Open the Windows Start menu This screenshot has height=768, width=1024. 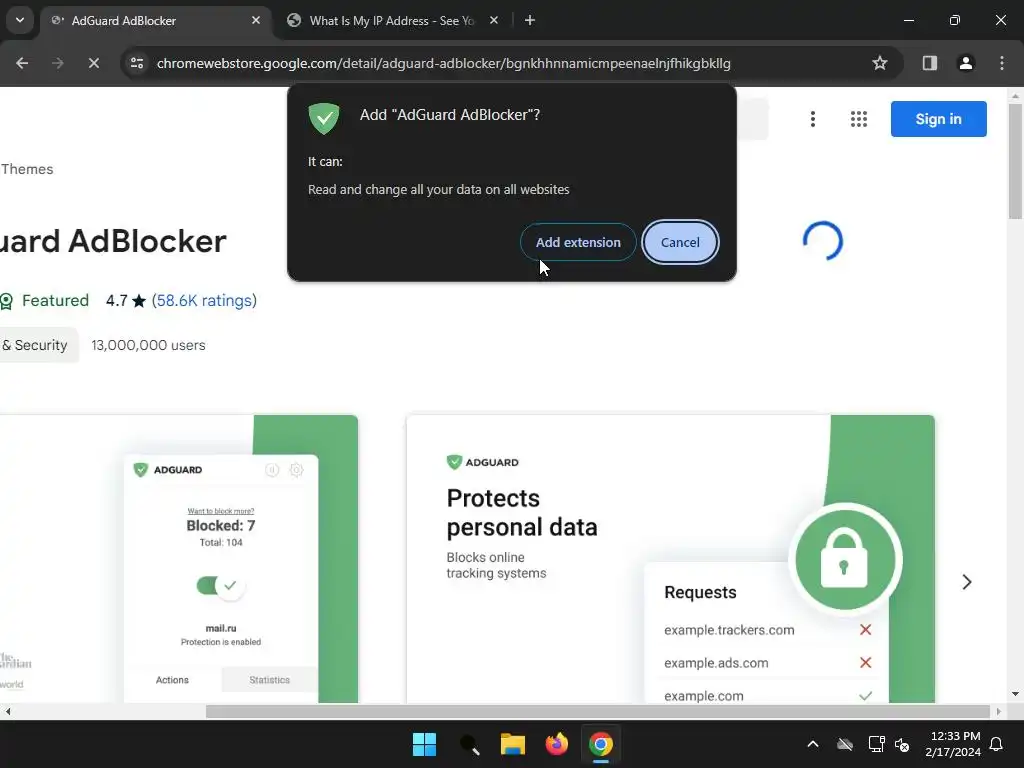point(424,744)
